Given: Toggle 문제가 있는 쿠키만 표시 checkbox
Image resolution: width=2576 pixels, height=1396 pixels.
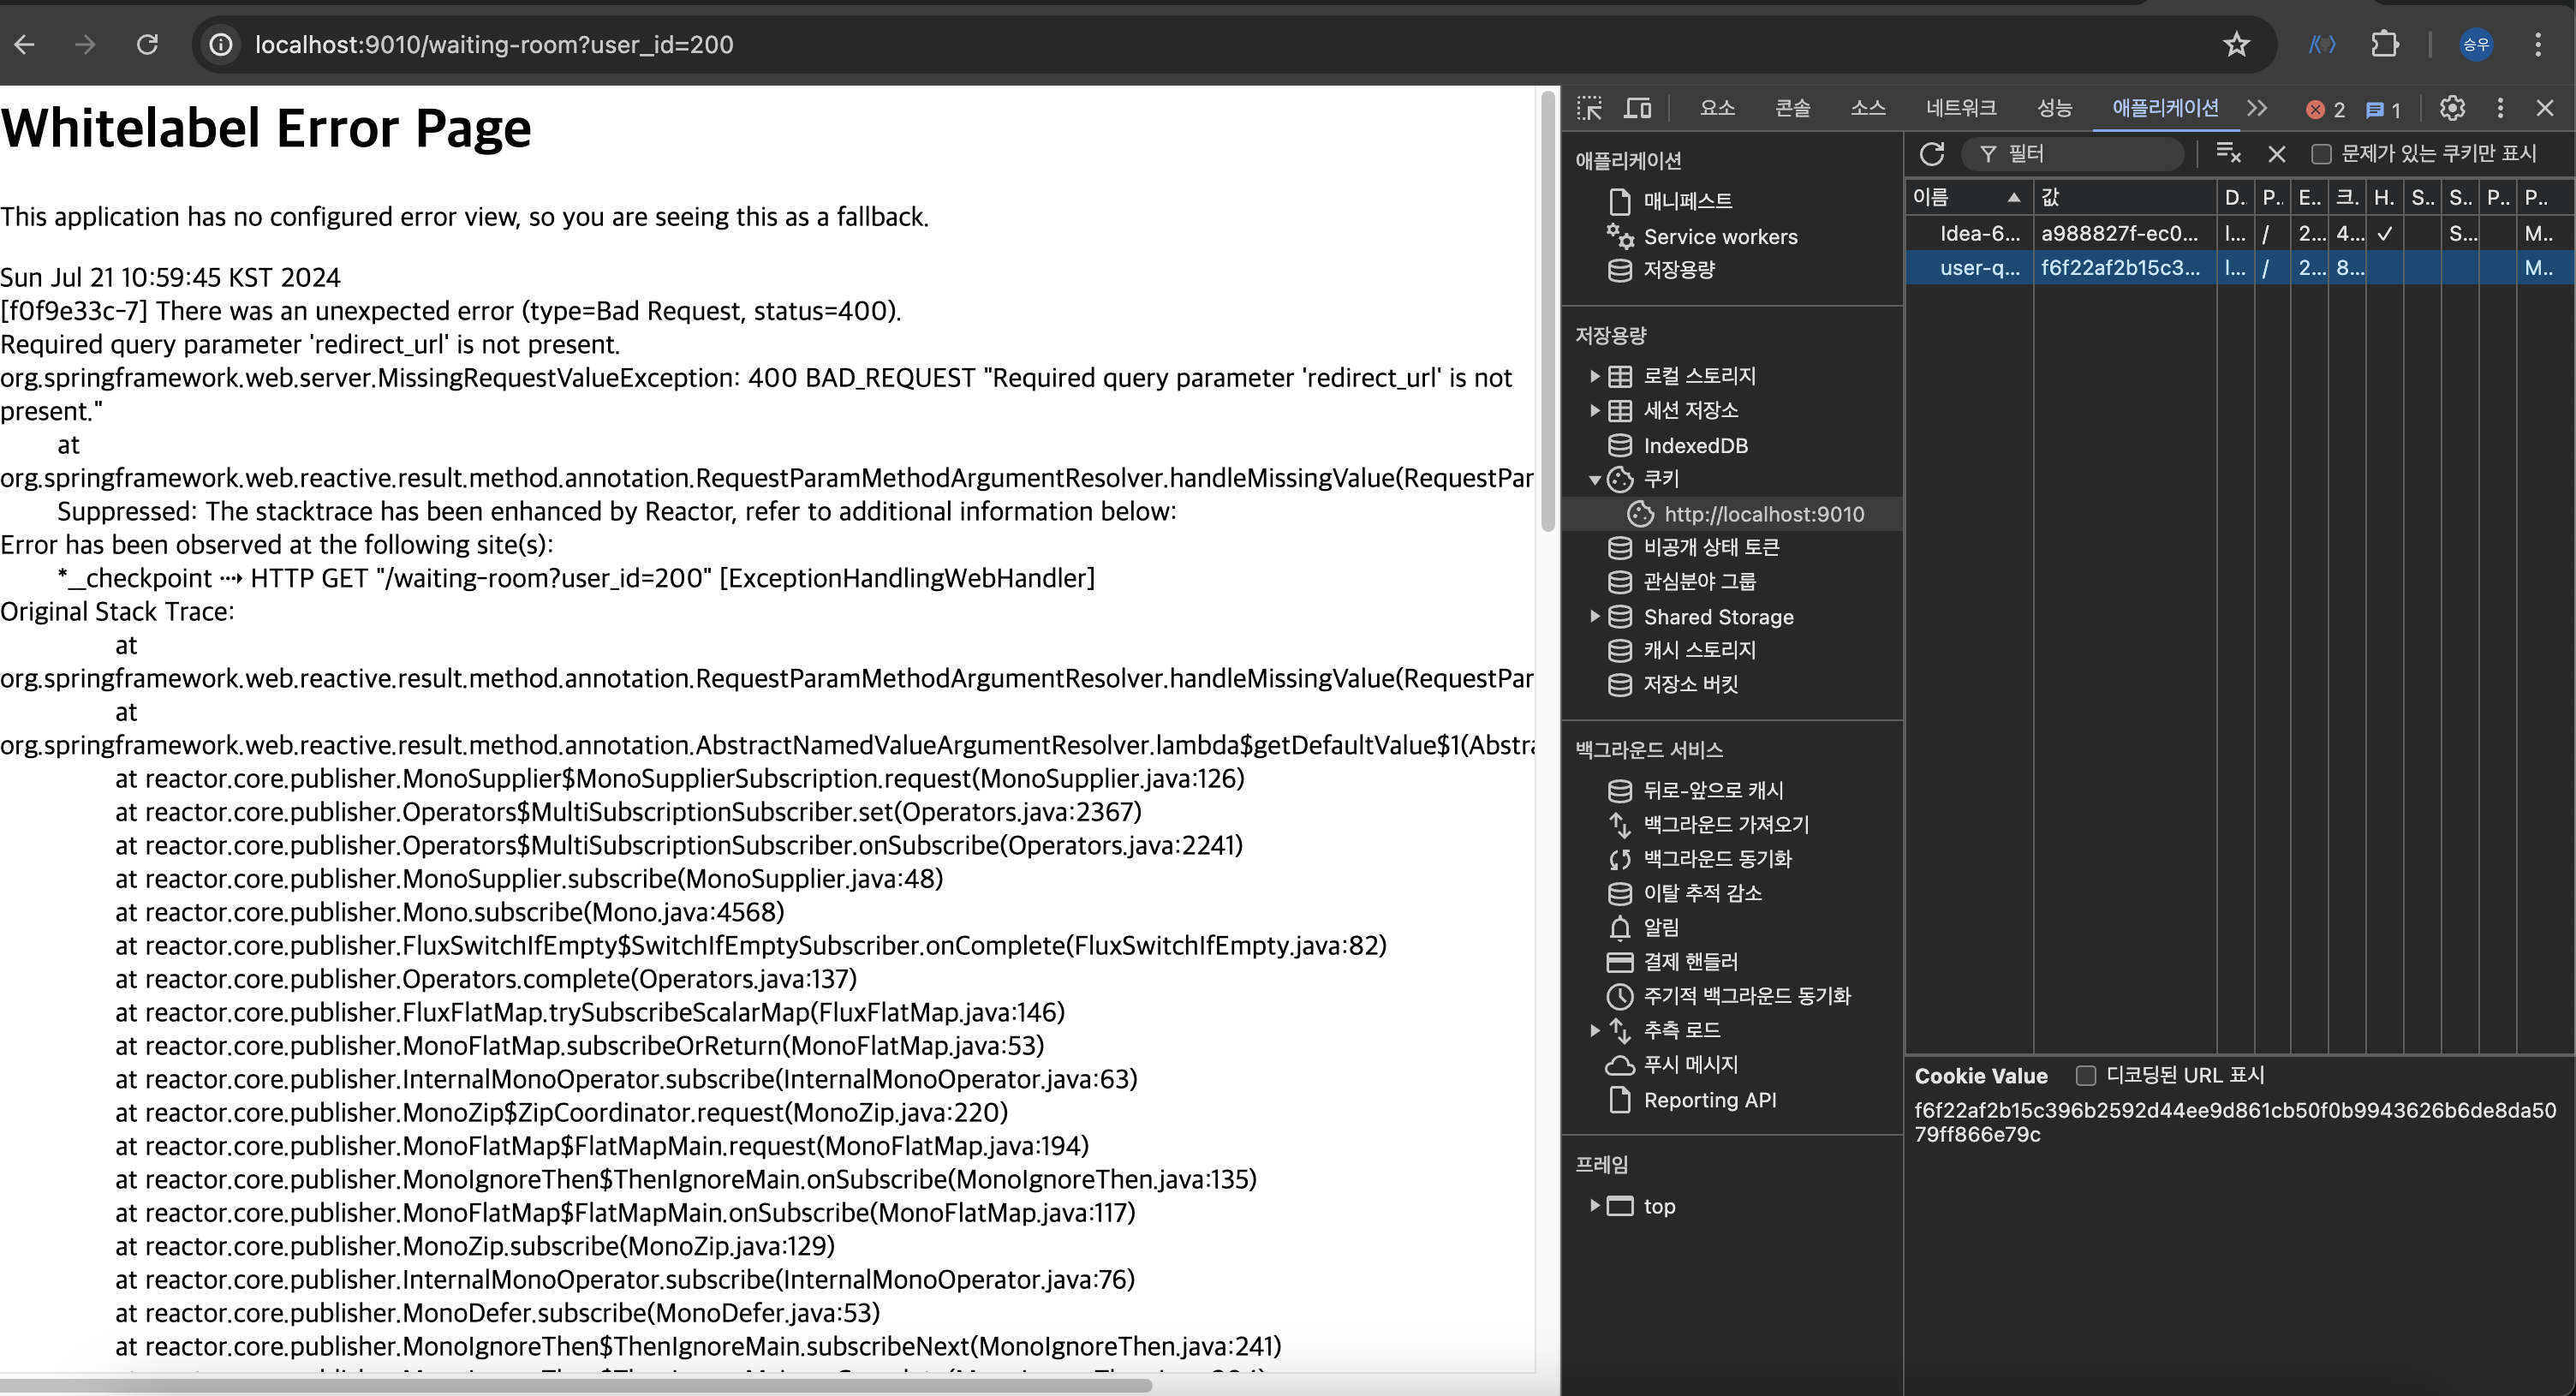Looking at the screenshot, I should coord(2322,154).
